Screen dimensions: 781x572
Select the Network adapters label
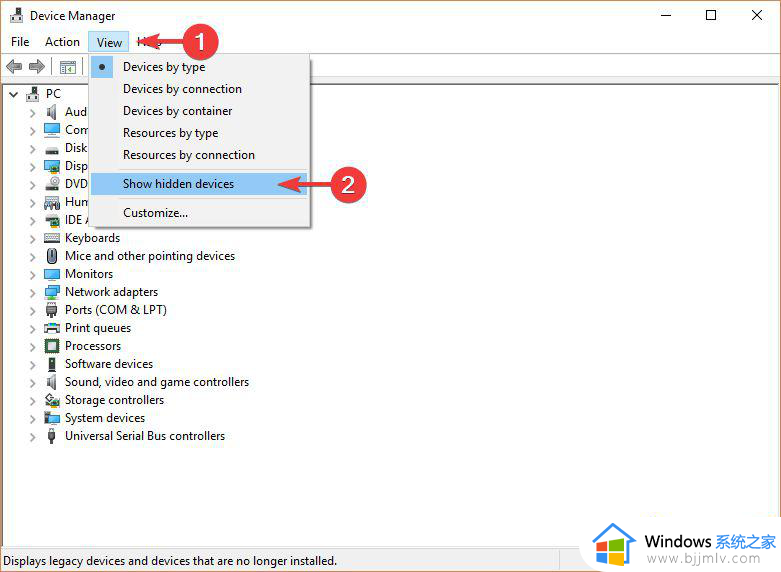click(x=112, y=292)
